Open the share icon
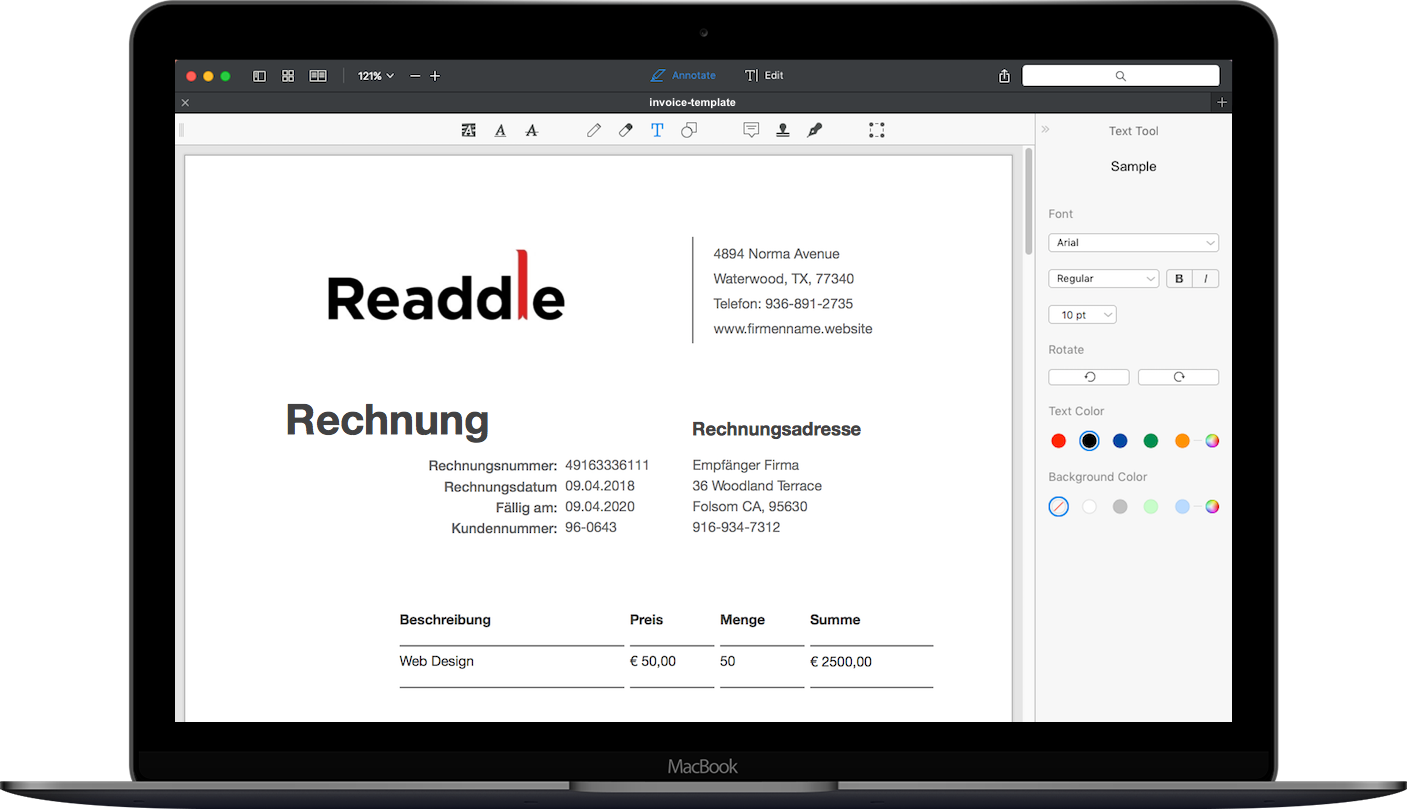 1004,76
